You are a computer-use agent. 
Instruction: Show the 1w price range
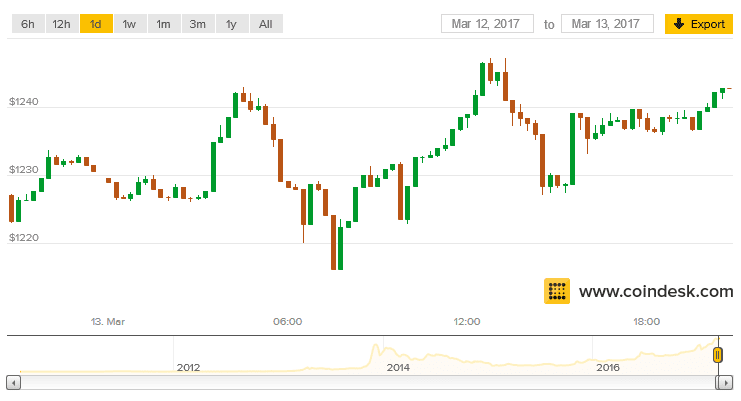[x=130, y=23]
